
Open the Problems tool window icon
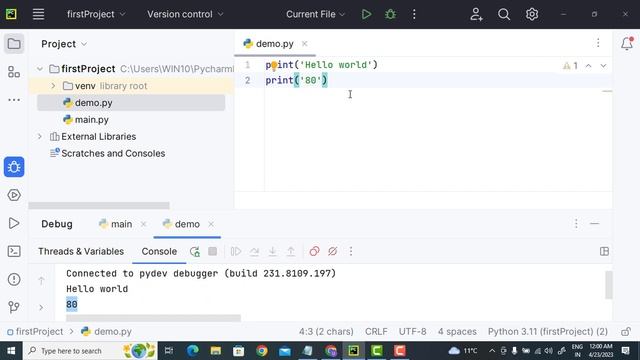14,279
